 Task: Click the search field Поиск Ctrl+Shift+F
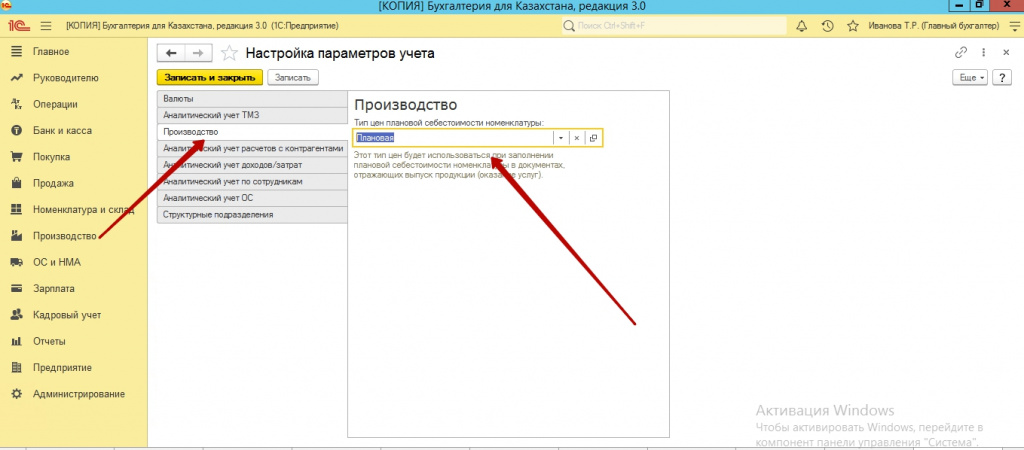pos(674,26)
